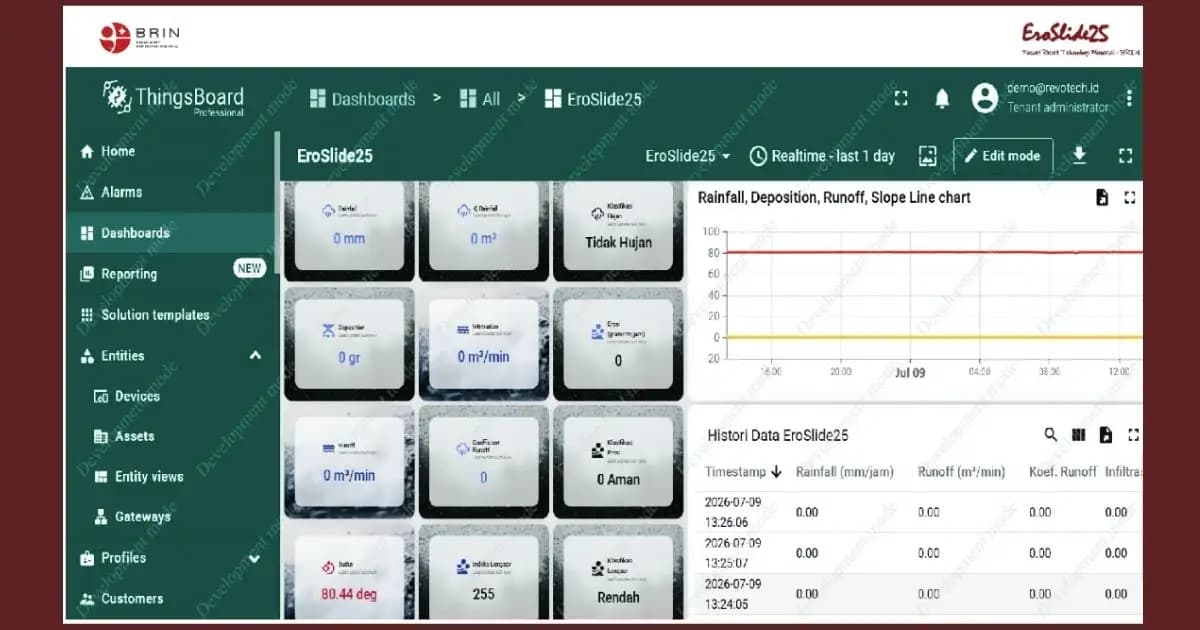Click the Koef. Runoff column header
Viewport: 1200px width, 630px height.
(1062, 472)
